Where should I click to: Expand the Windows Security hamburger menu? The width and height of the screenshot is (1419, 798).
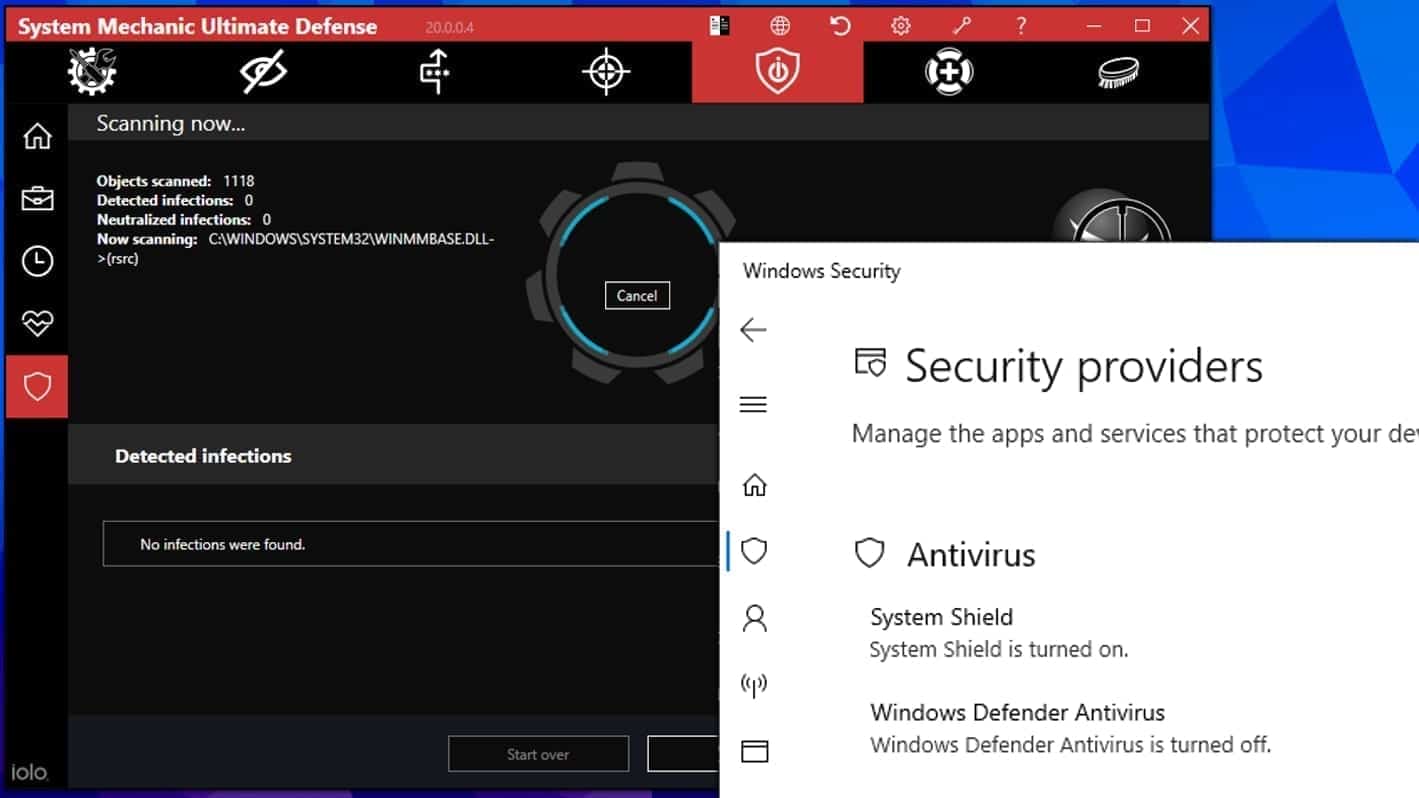(x=753, y=404)
